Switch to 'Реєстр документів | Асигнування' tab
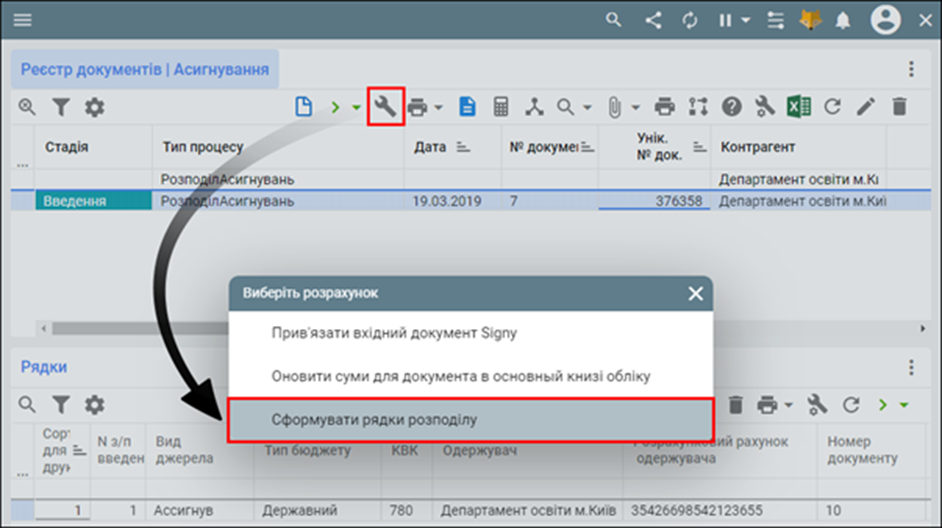 (x=145, y=70)
